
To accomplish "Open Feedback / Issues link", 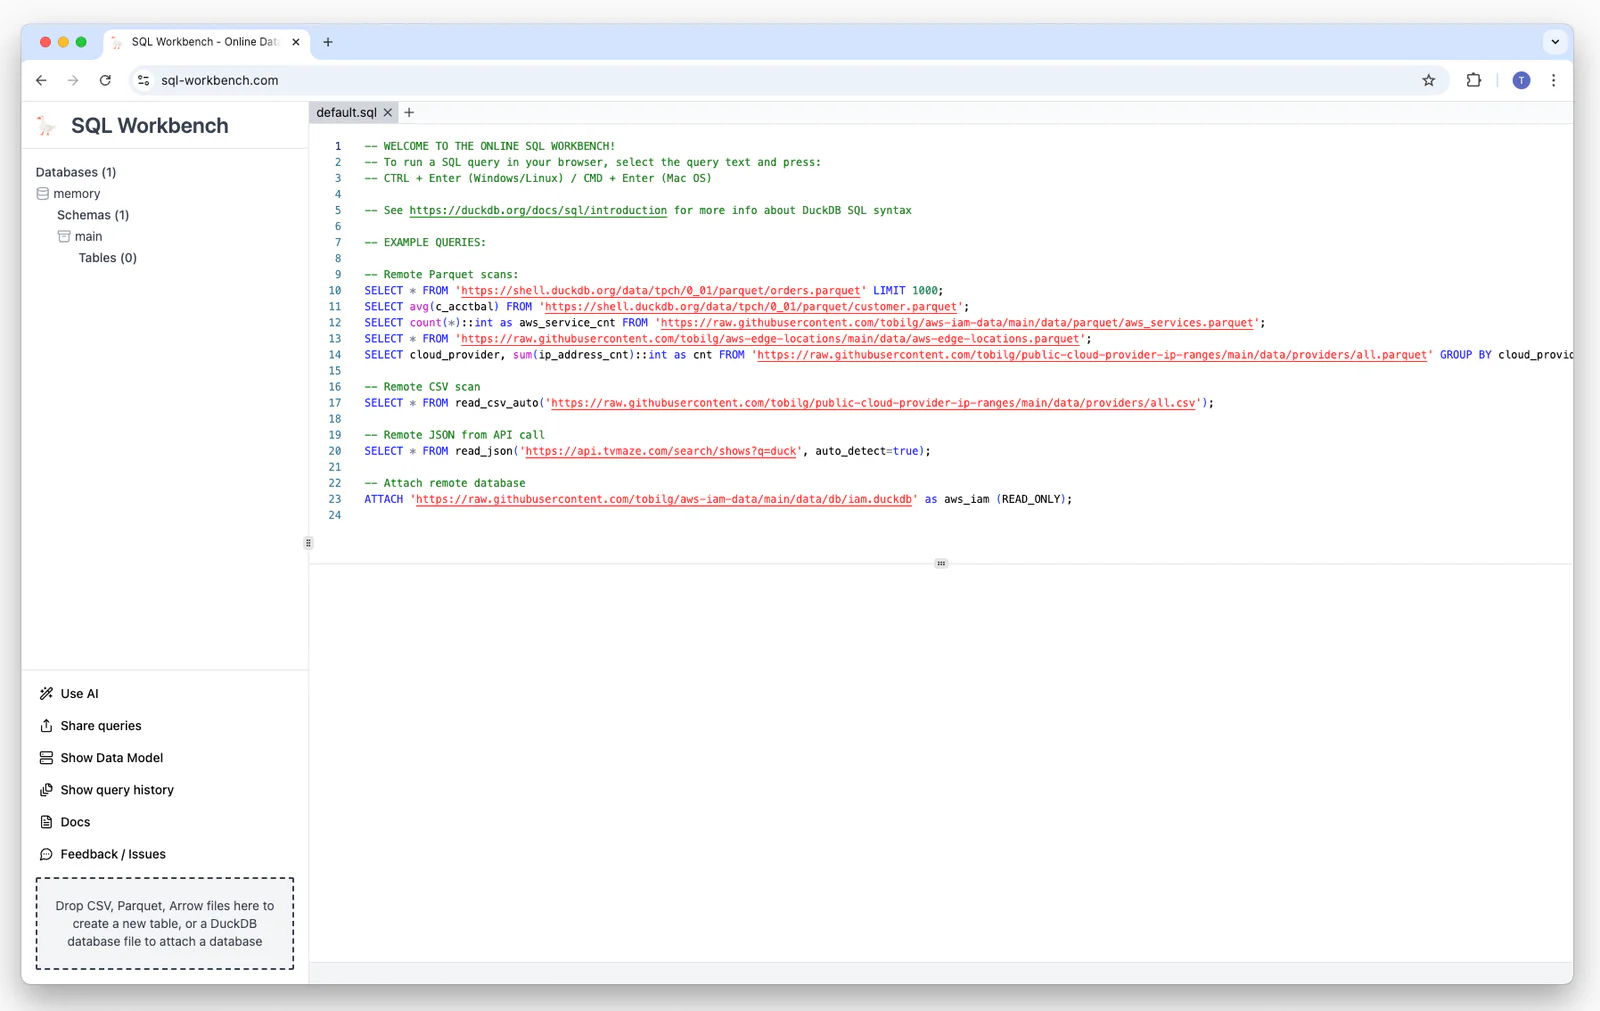I will point(113,854).
